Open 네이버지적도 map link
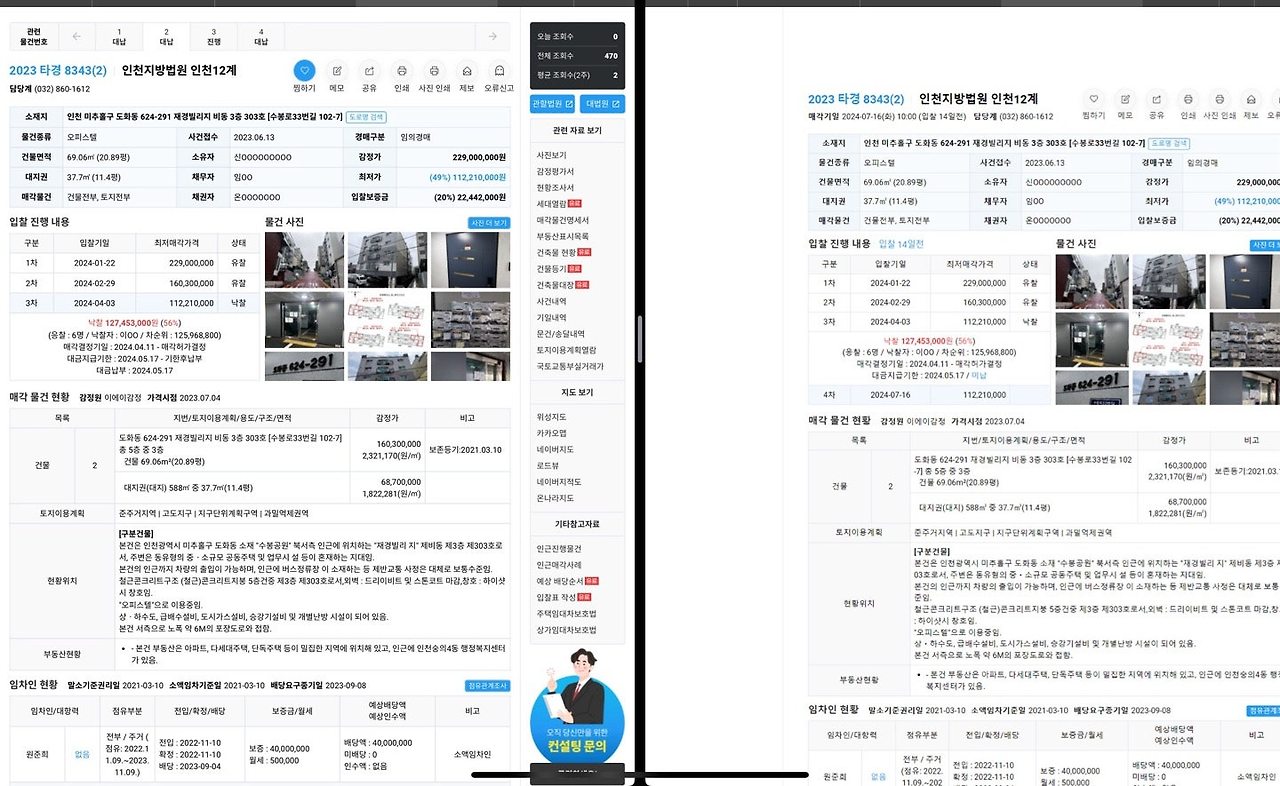Image resolution: width=1280 pixels, height=786 pixels. (559, 481)
